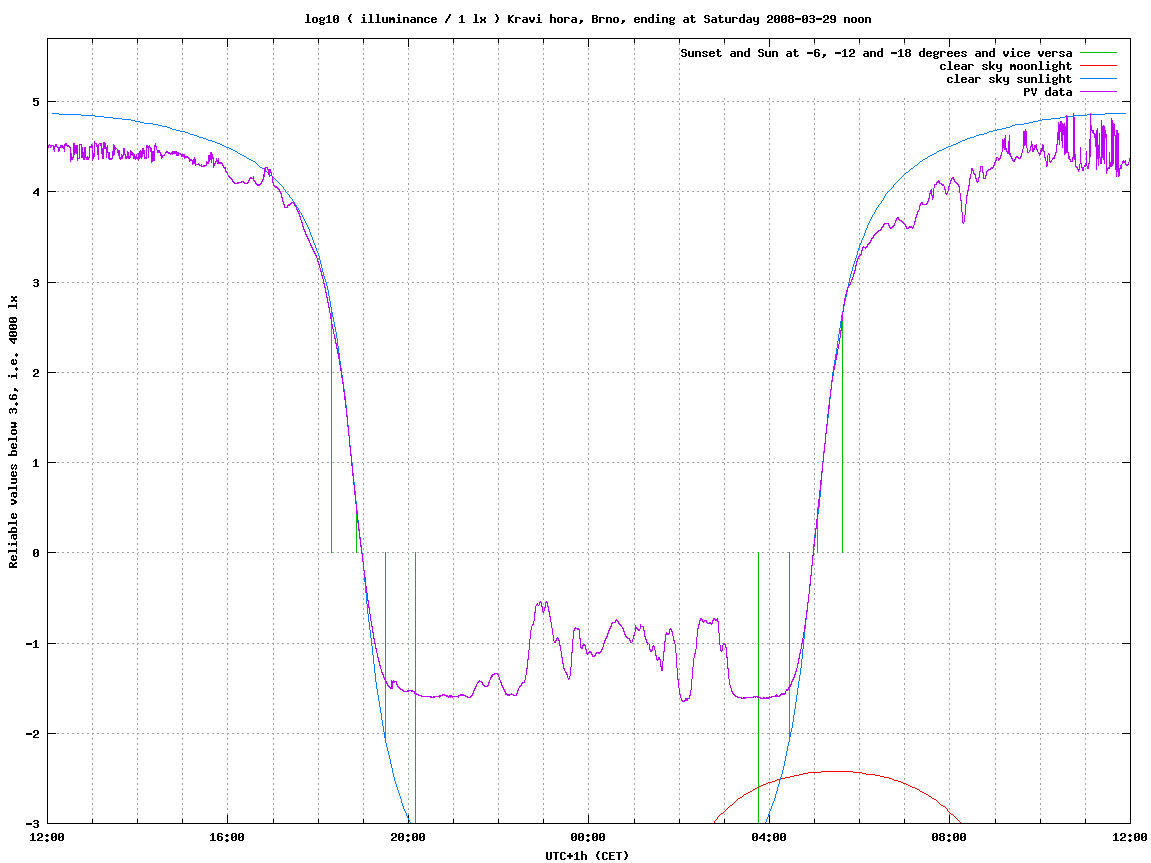
Task: Click the y-axis tick label -1
Action: point(33,644)
